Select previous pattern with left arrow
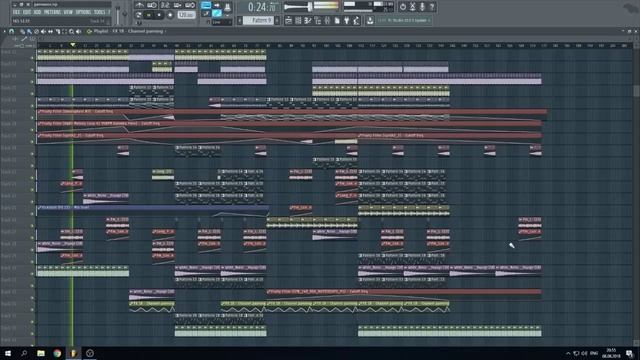The image size is (640, 360). coord(240,20)
